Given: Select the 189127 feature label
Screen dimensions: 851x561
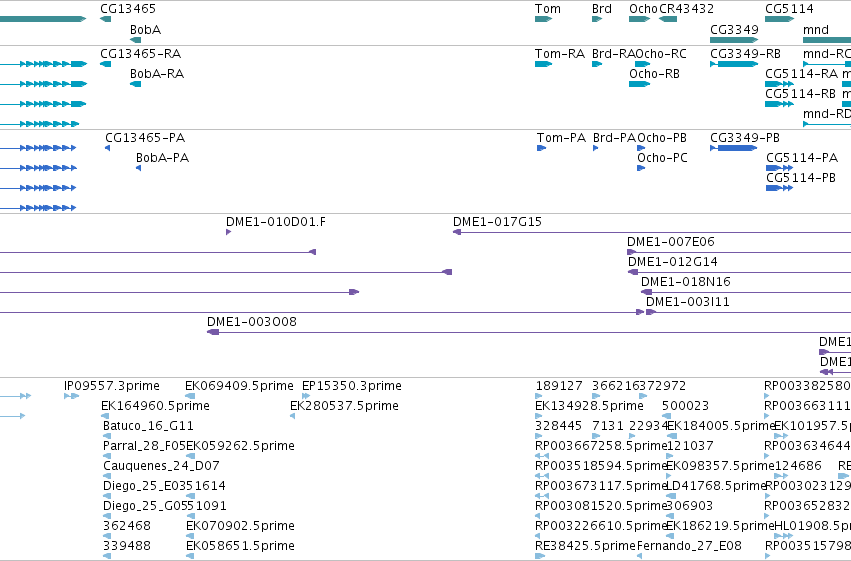Looking at the screenshot, I should coord(559,386).
